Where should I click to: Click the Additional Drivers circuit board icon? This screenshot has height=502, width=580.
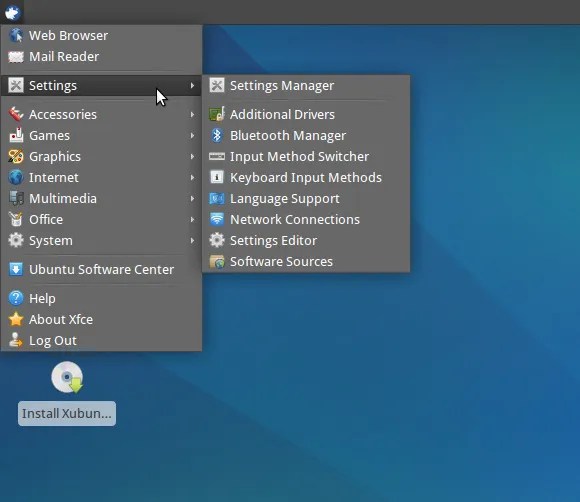[x=217, y=114]
